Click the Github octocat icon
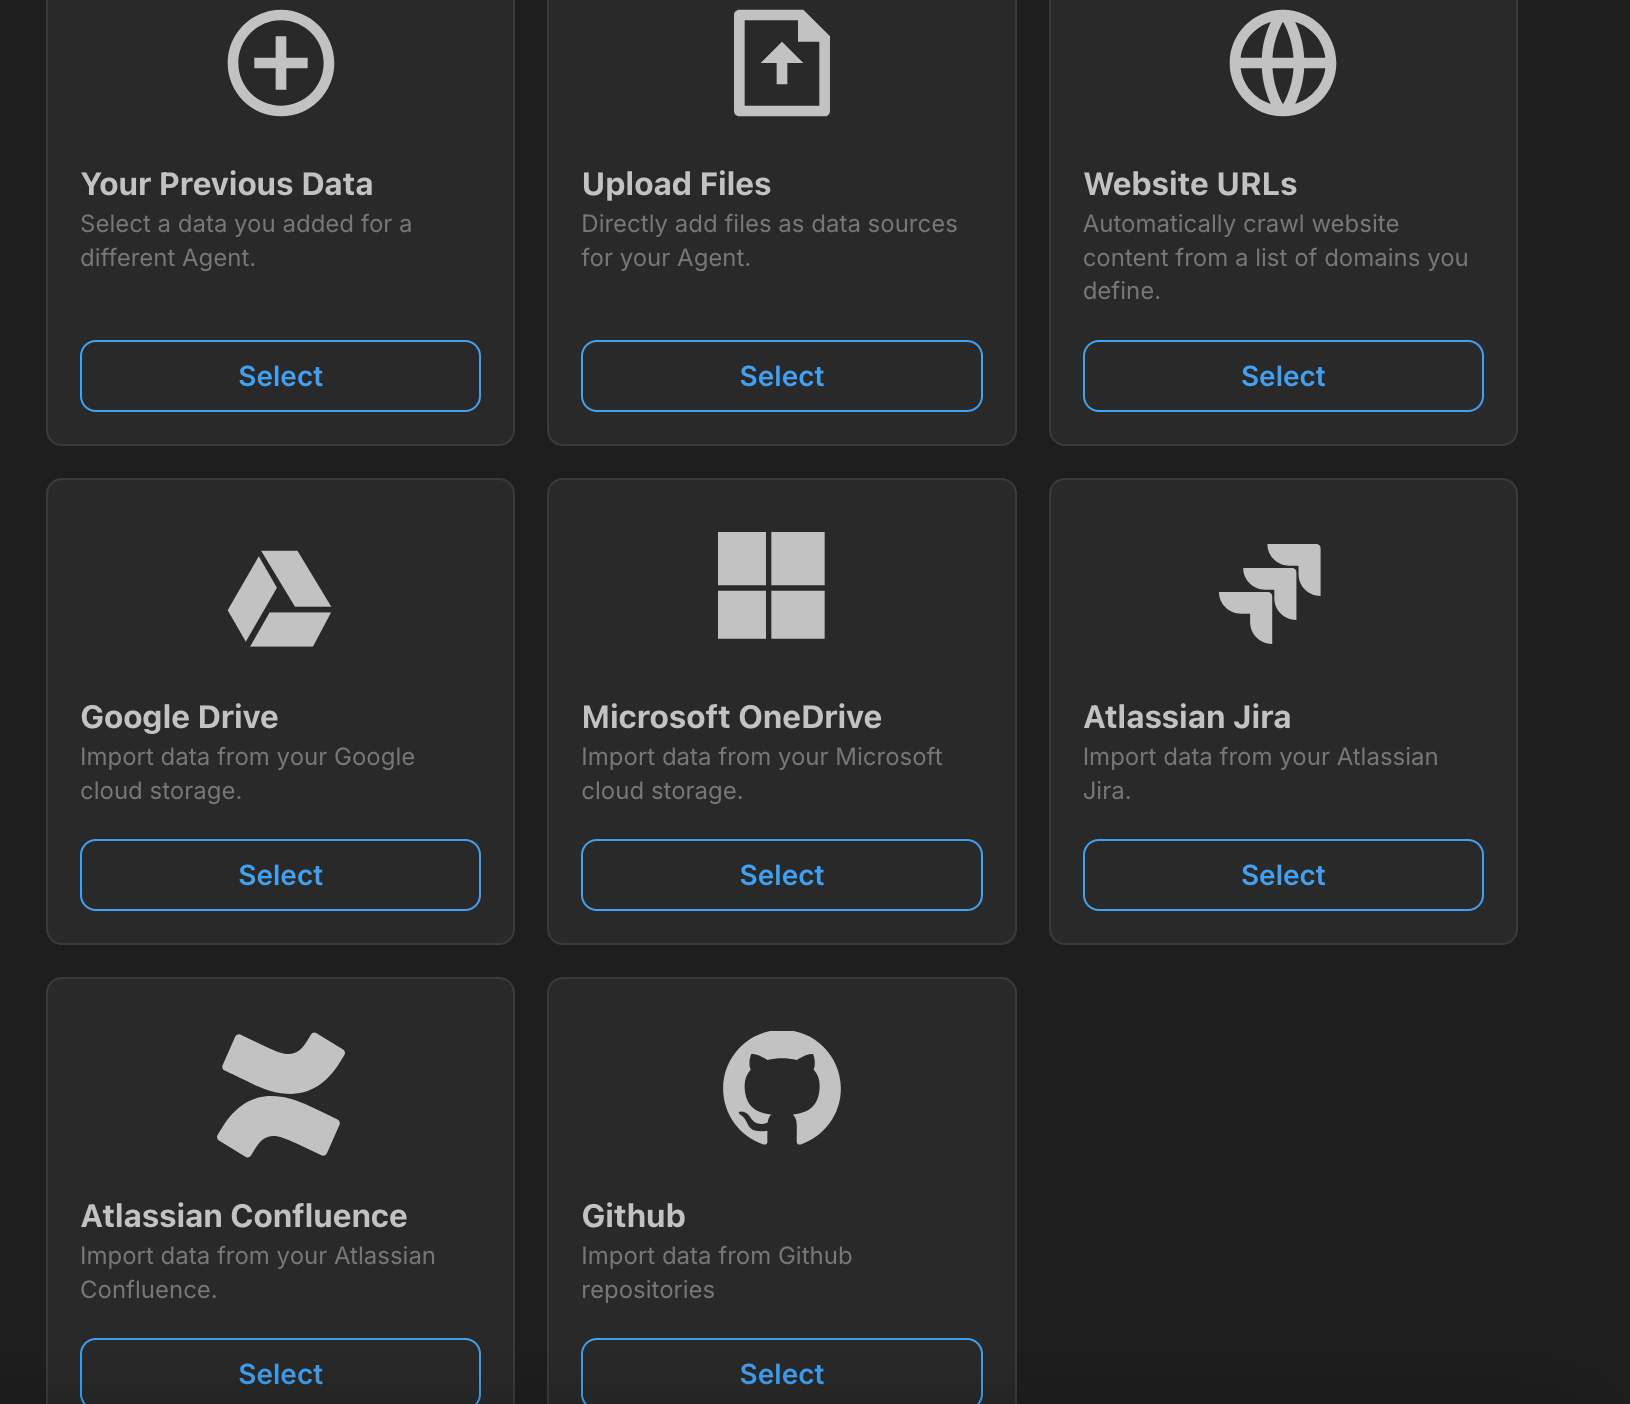The height and width of the screenshot is (1404, 1630). 782,1088
